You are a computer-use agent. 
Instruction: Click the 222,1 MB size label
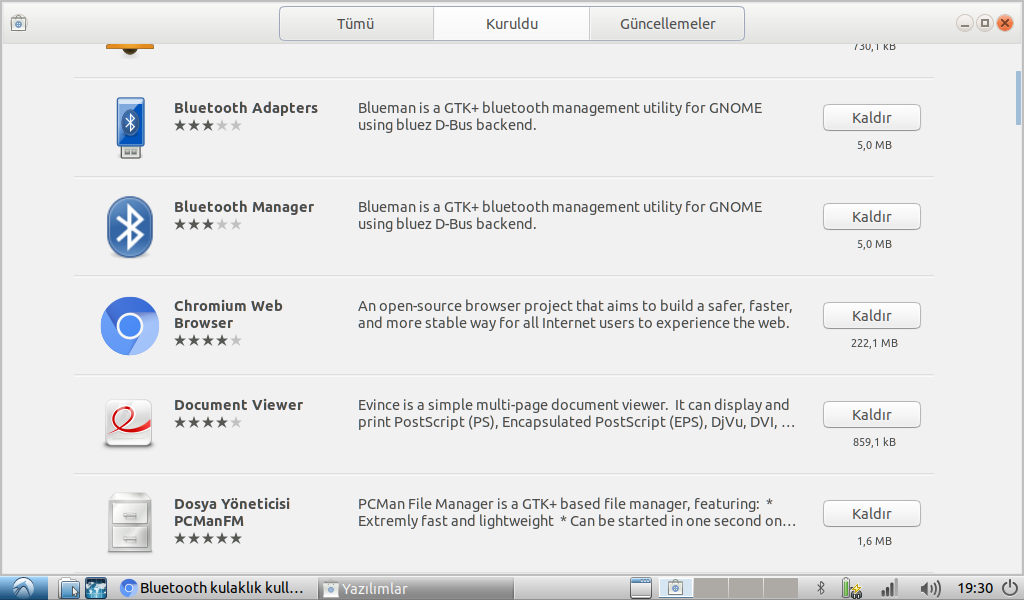874,343
